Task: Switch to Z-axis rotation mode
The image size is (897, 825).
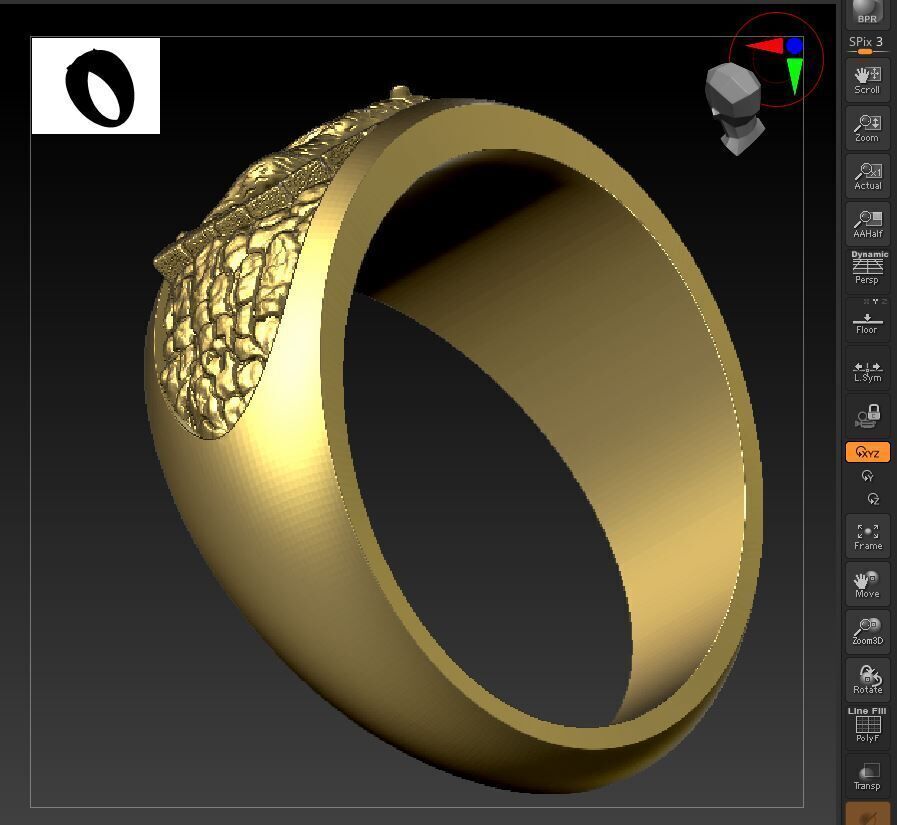Action: 873,499
